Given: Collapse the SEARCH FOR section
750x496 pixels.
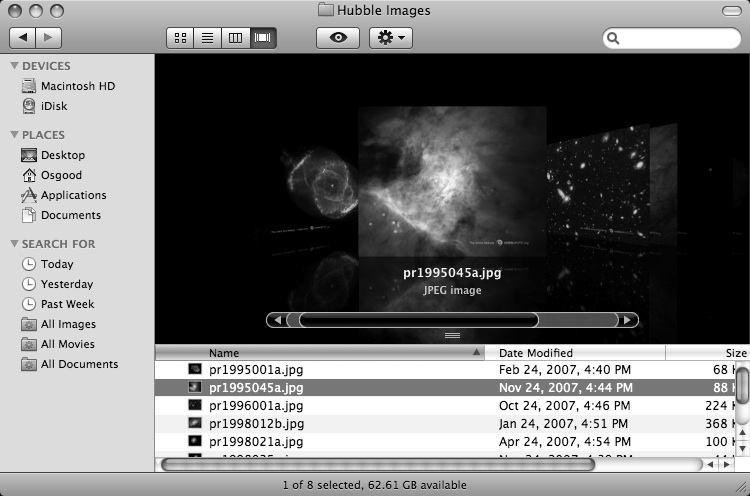Looking at the screenshot, I should pos(14,244).
